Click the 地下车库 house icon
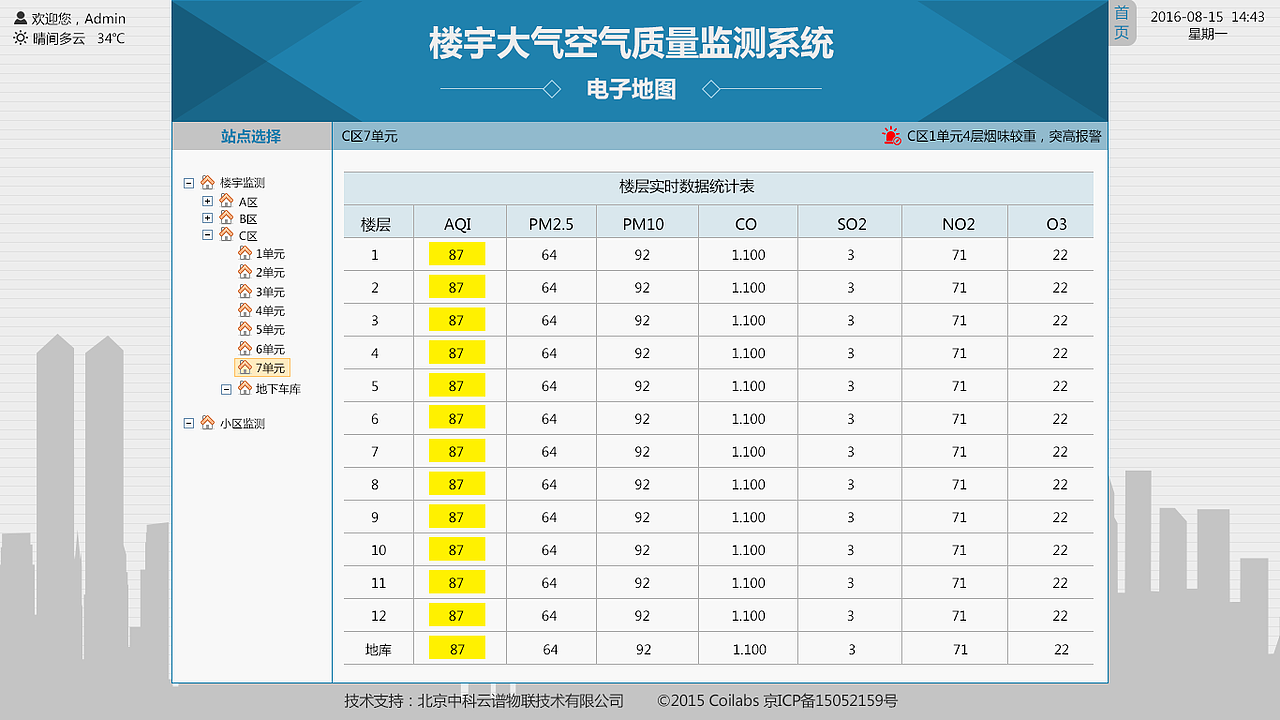The width and height of the screenshot is (1280, 720). [x=245, y=388]
